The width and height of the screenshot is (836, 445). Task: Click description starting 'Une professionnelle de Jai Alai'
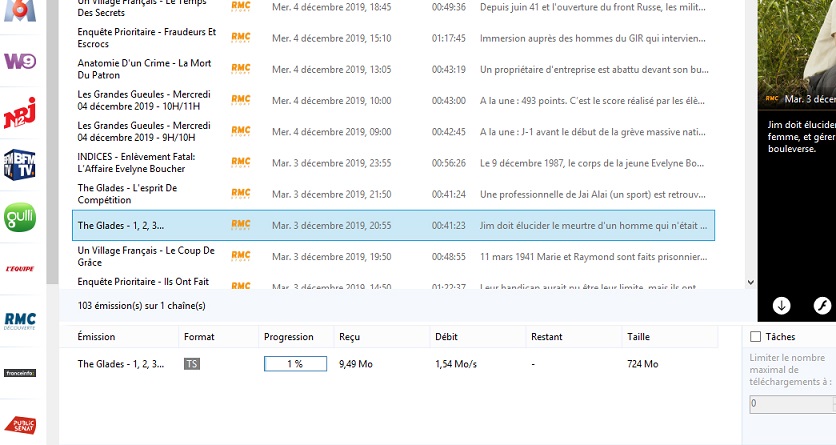(x=593, y=195)
